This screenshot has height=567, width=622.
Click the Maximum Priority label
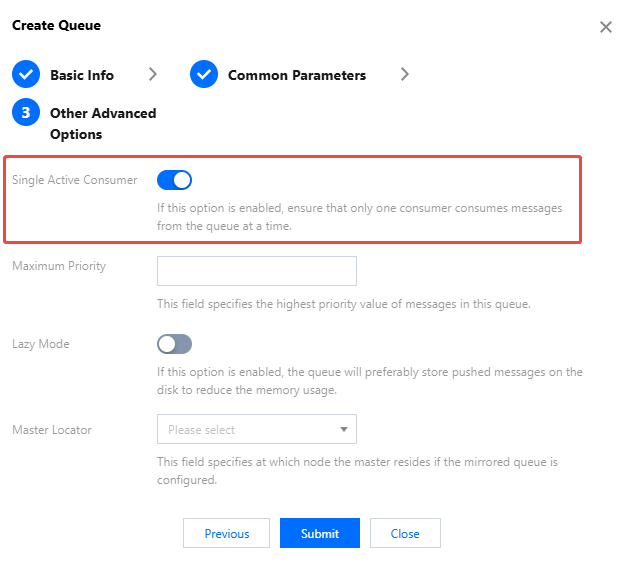click(59, 266)
